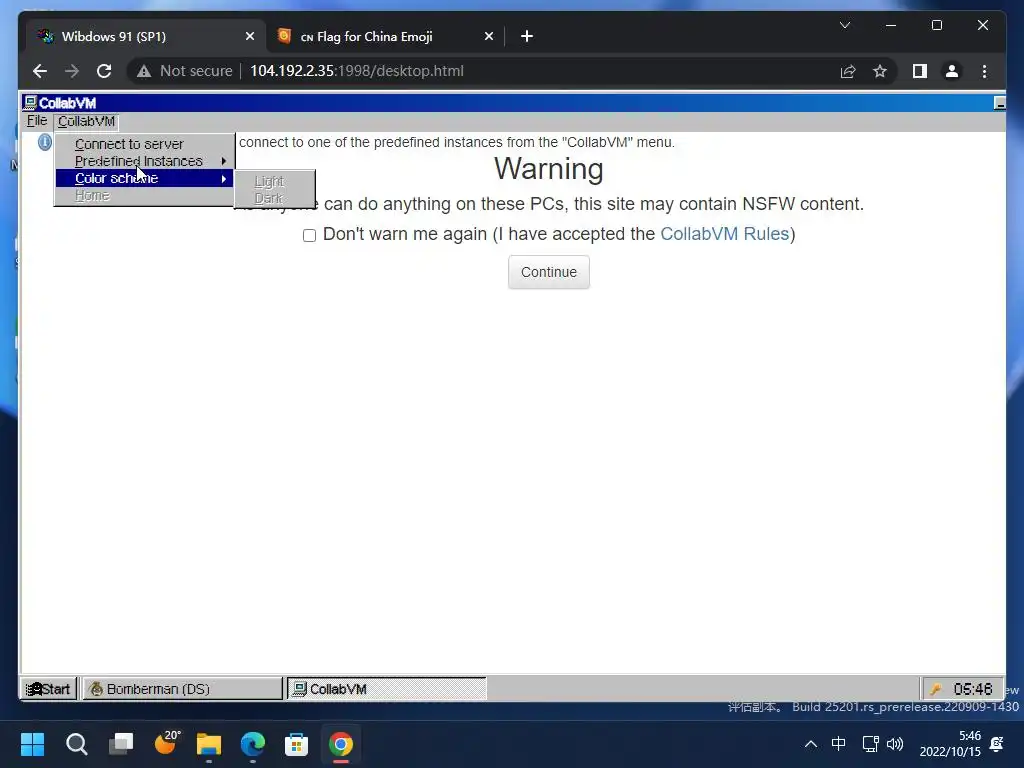Share this page icon in address bar
This screenshot has width=1024, height=768.
click(848, 71)
